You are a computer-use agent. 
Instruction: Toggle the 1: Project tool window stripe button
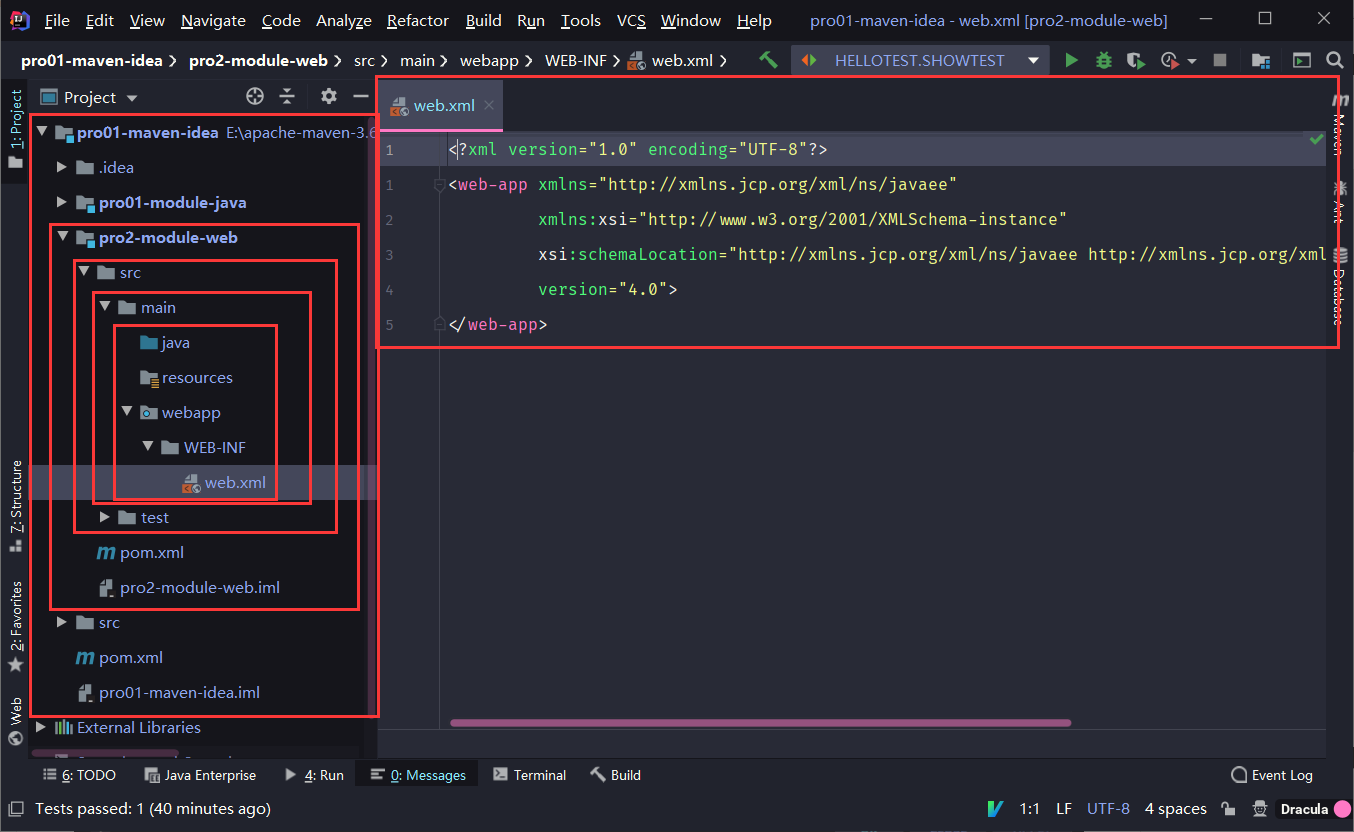[x=15, y=129]
